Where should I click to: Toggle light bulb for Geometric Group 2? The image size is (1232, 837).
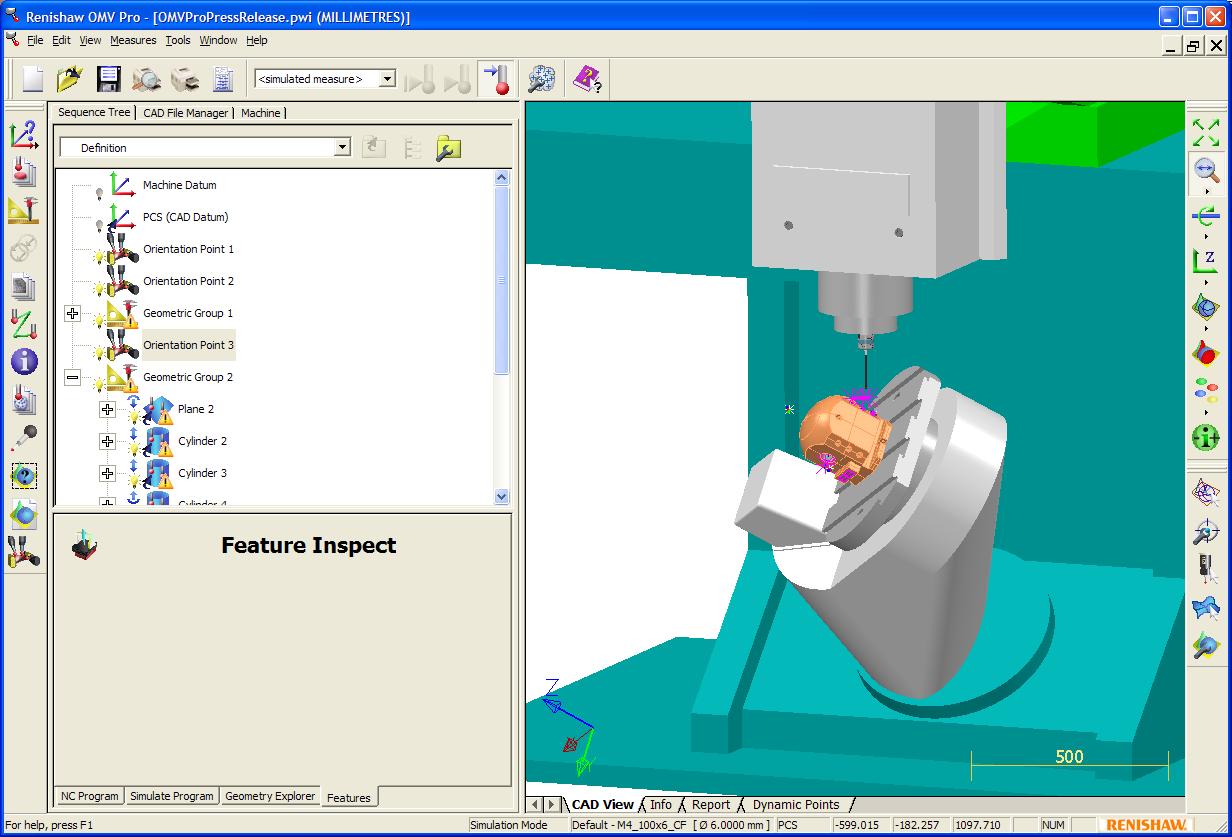coord(99,384)
